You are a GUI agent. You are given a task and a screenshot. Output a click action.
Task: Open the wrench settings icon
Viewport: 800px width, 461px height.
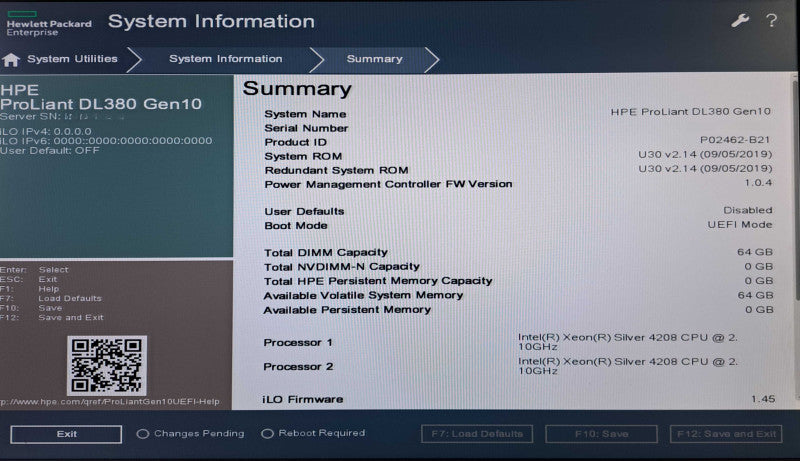click(740, 20)
